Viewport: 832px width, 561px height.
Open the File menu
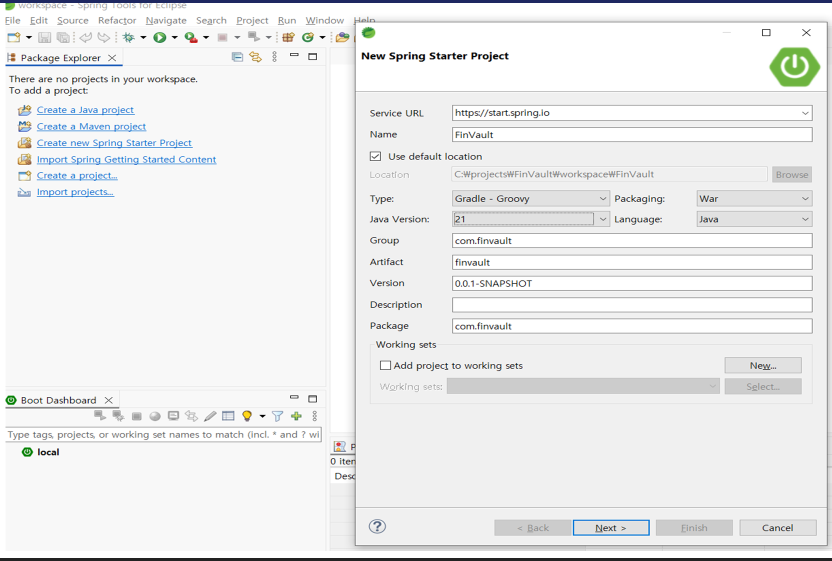13,20
